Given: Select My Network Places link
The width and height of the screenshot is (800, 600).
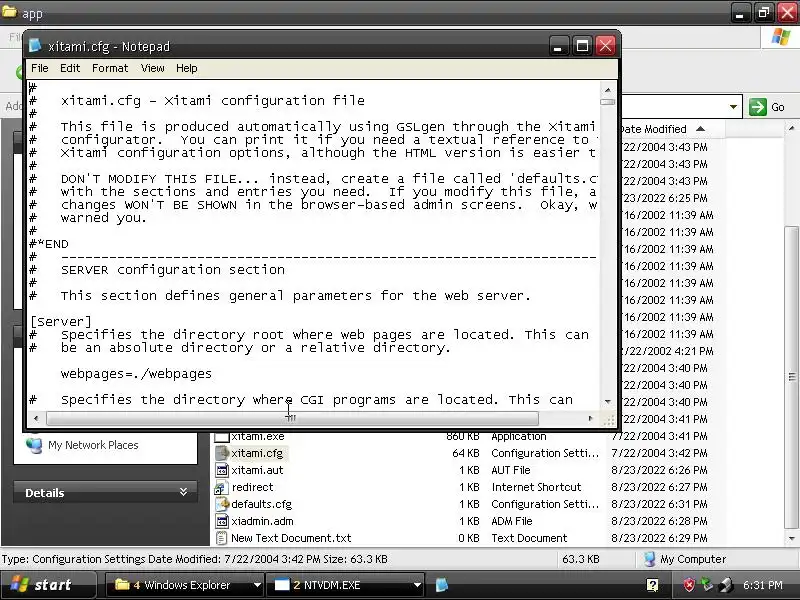Looking at the screenshot, I should (93, 445).
